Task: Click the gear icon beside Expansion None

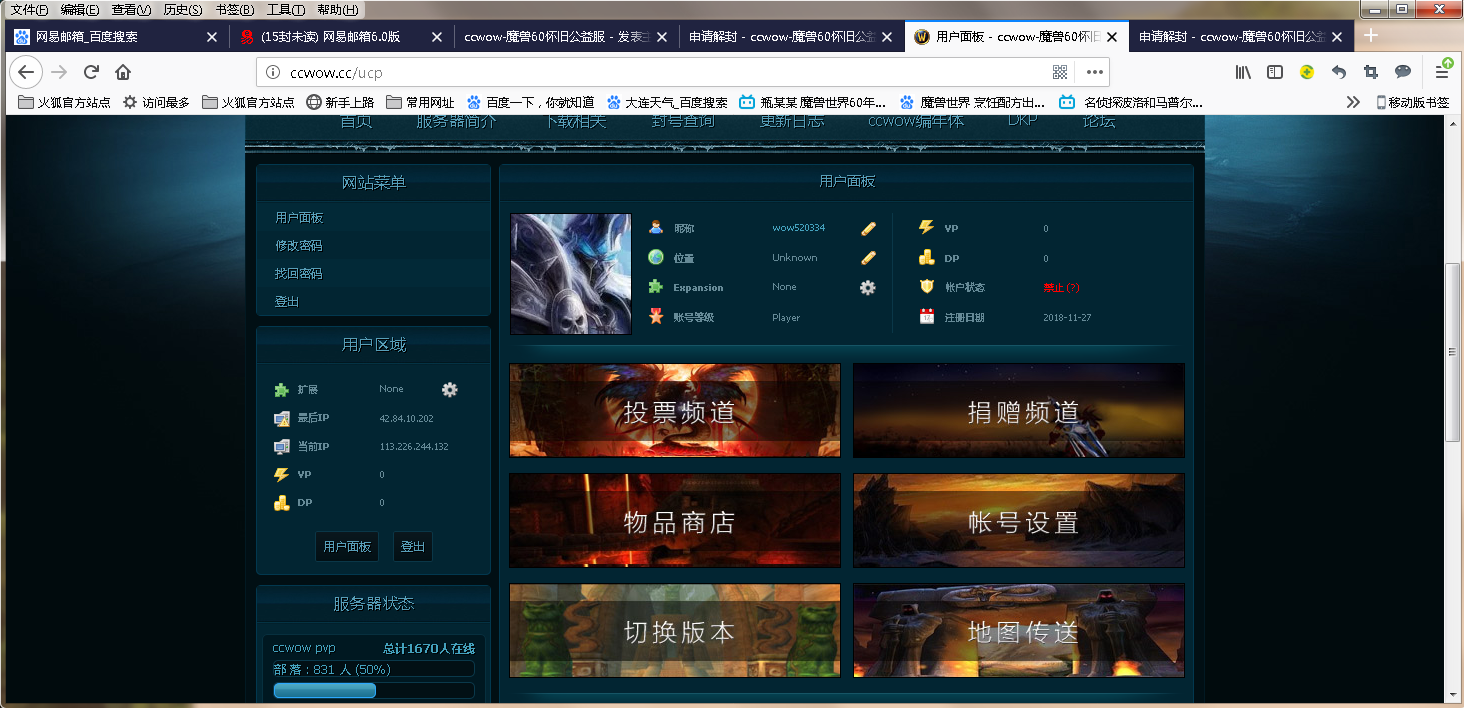Action: 868,288
